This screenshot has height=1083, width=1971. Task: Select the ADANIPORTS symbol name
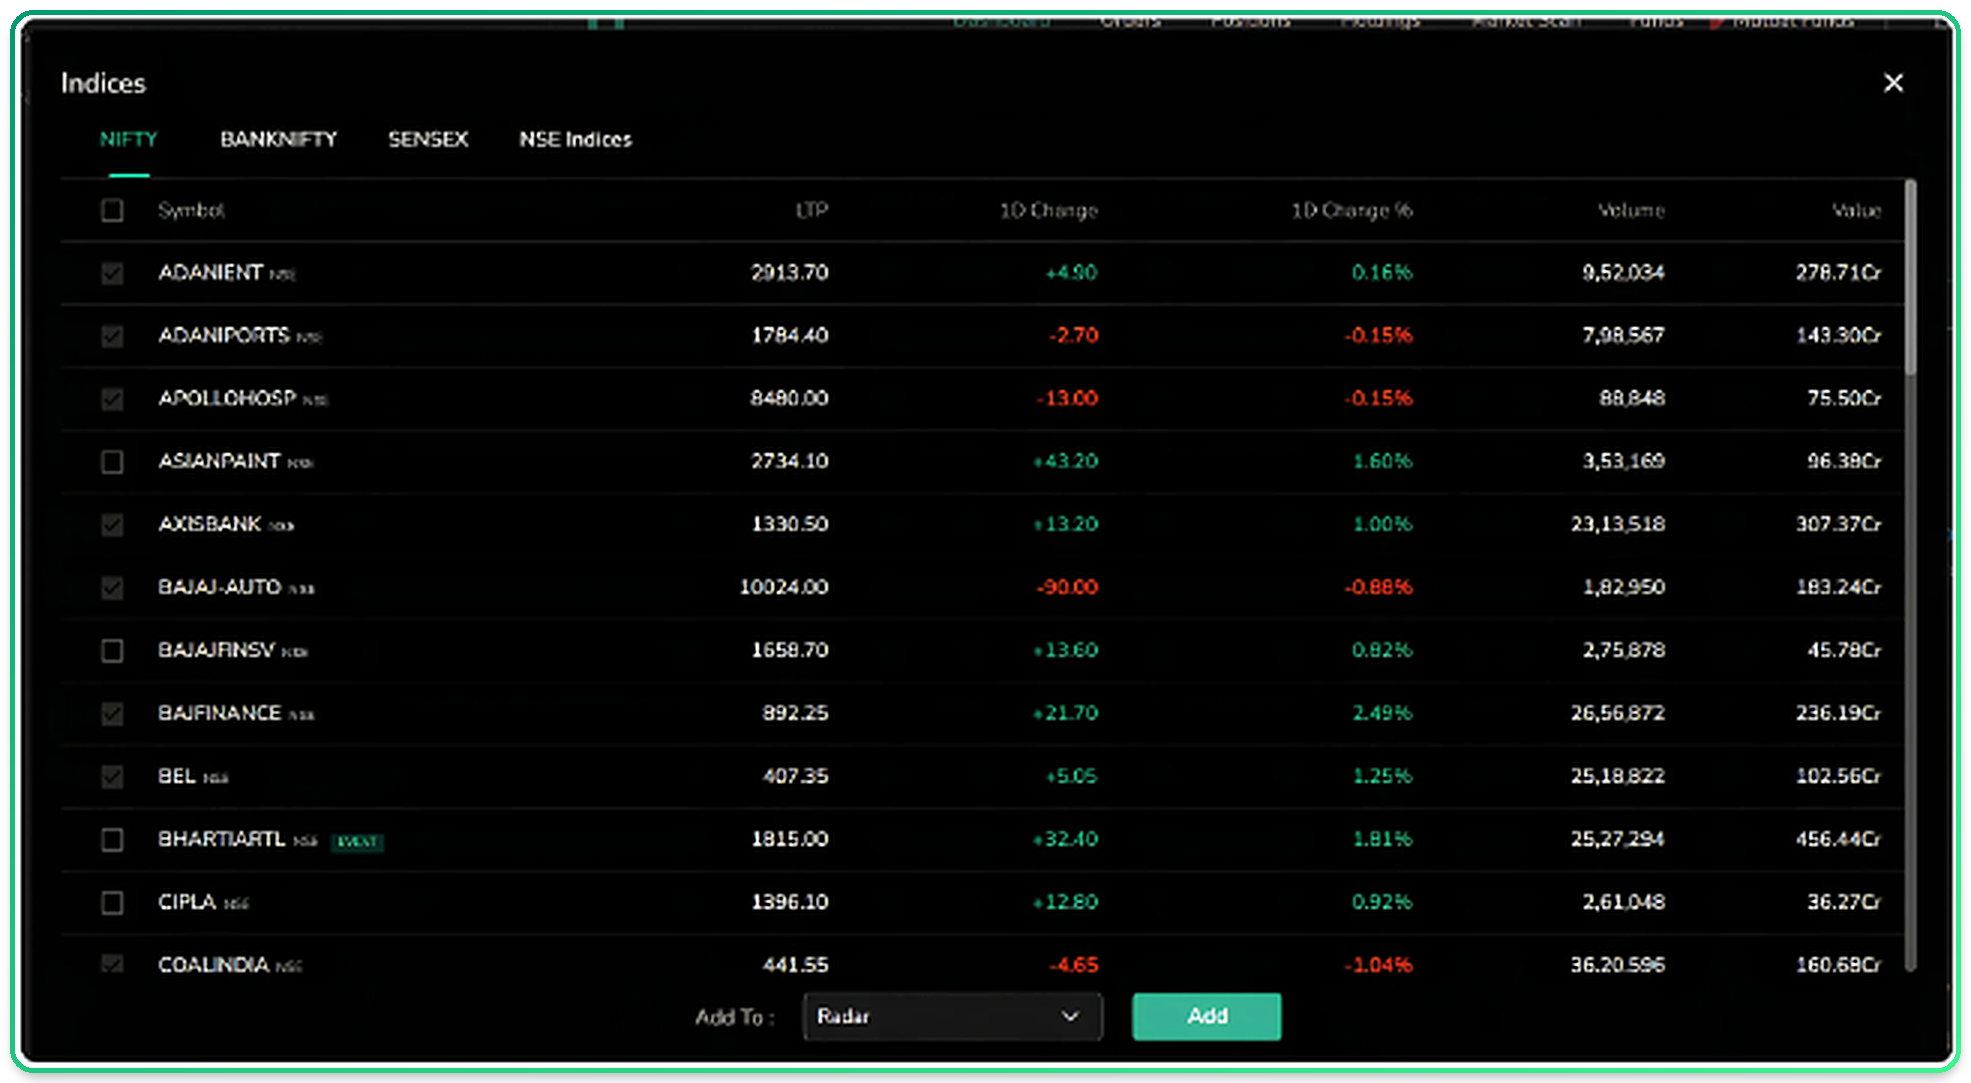click(224, 335)
